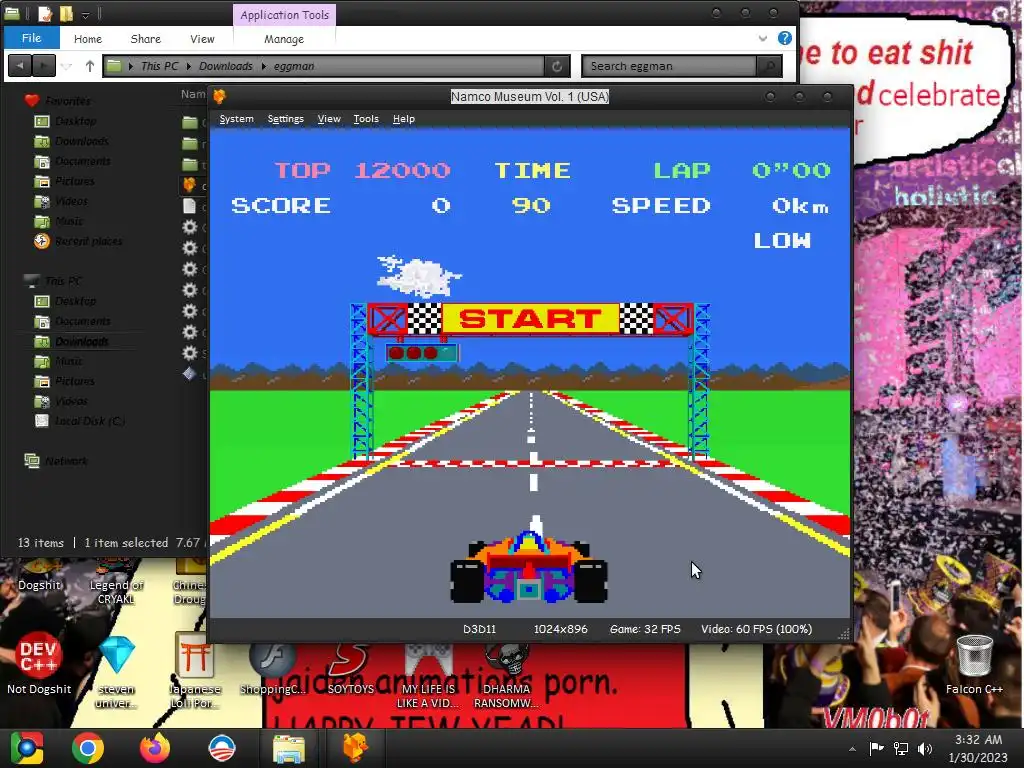Launch Firefox from the taskbar
The width and height of the screenshot is (1024, 768).
(155, 748)
